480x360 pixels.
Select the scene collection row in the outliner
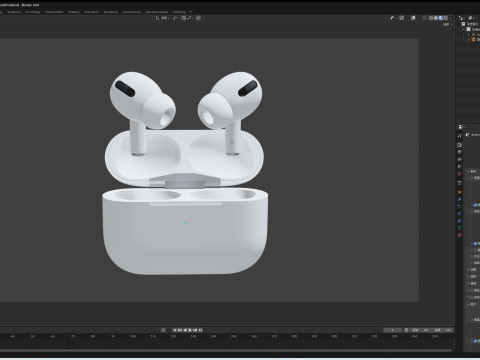pos(471,24)
